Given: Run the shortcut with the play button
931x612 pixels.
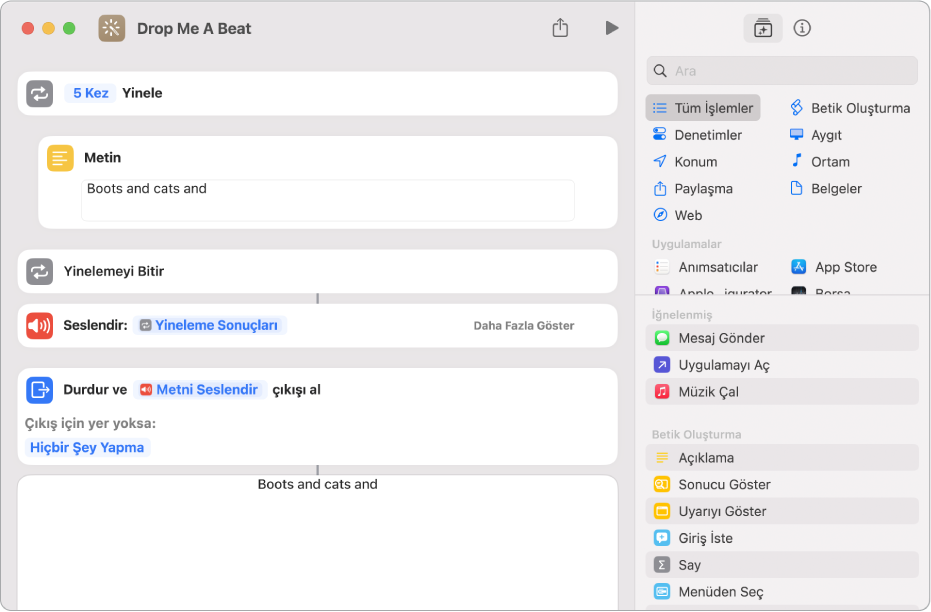Looking at the screenshot, I should [612, 28].
